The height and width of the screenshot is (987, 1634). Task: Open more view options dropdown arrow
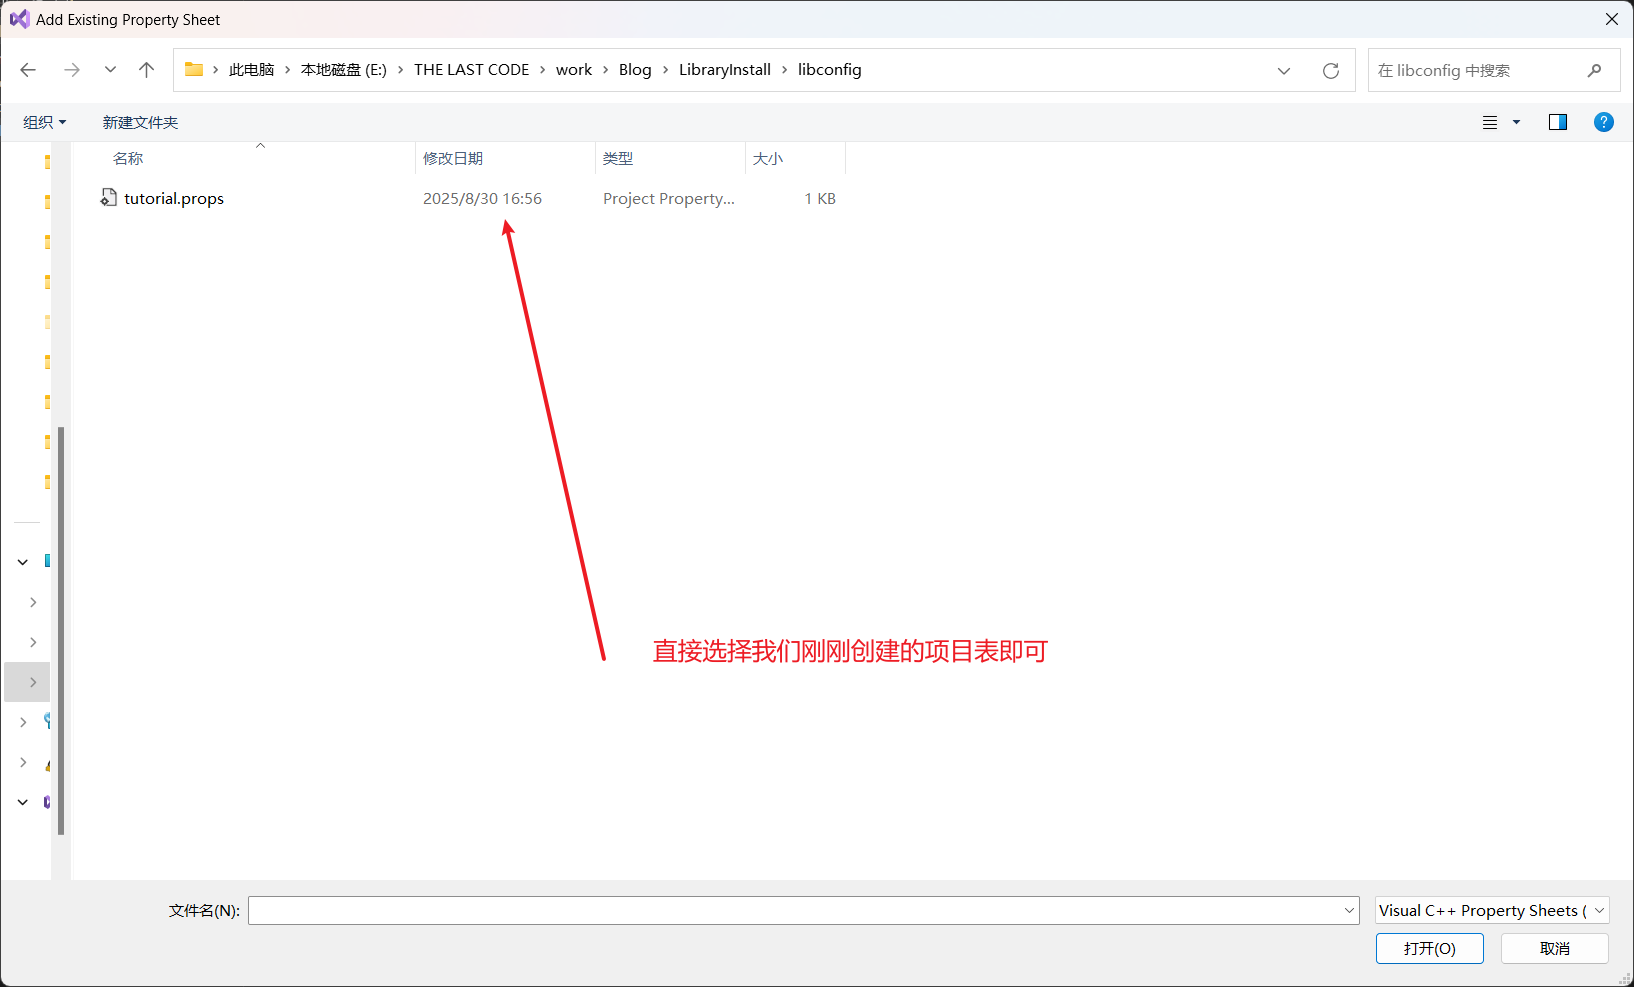tap(1516, 122)
